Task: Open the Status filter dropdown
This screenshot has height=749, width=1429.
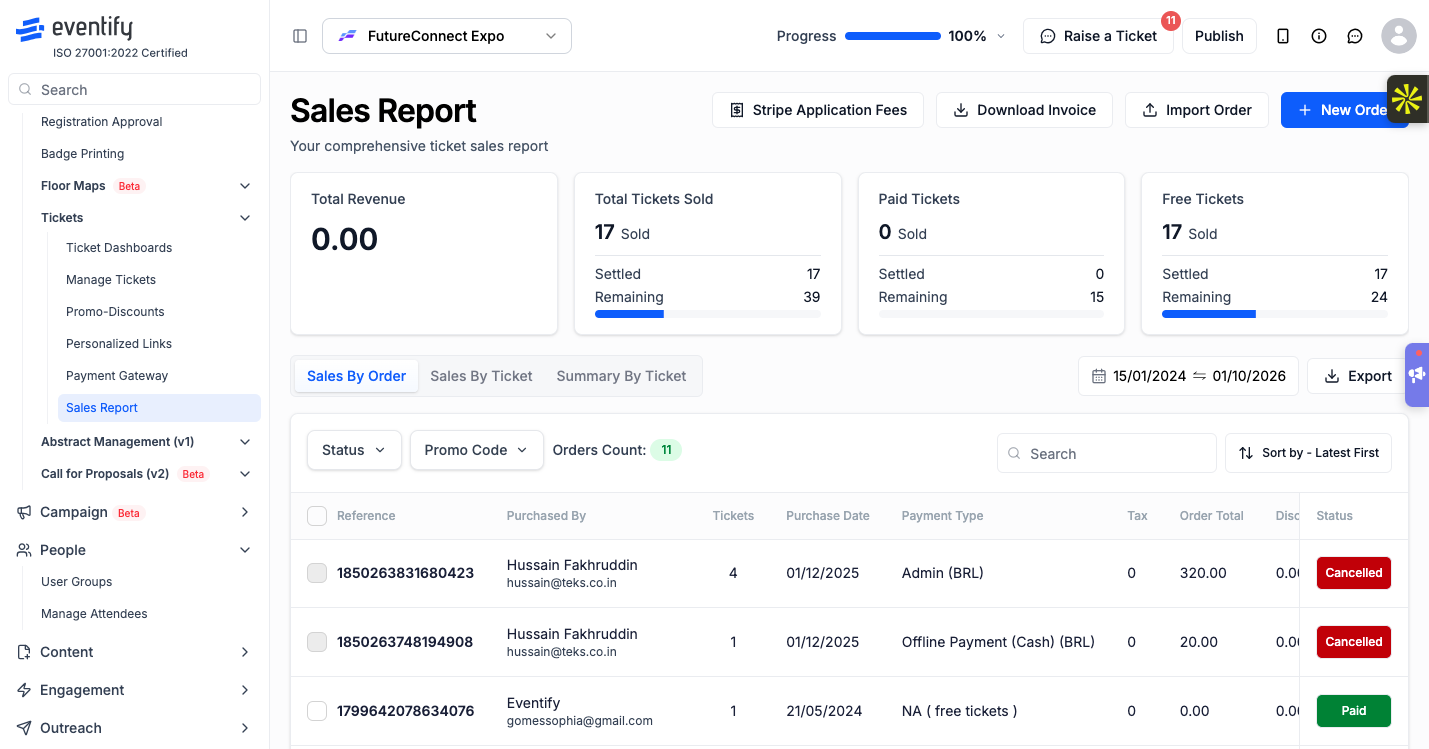Action: (354, 450)
